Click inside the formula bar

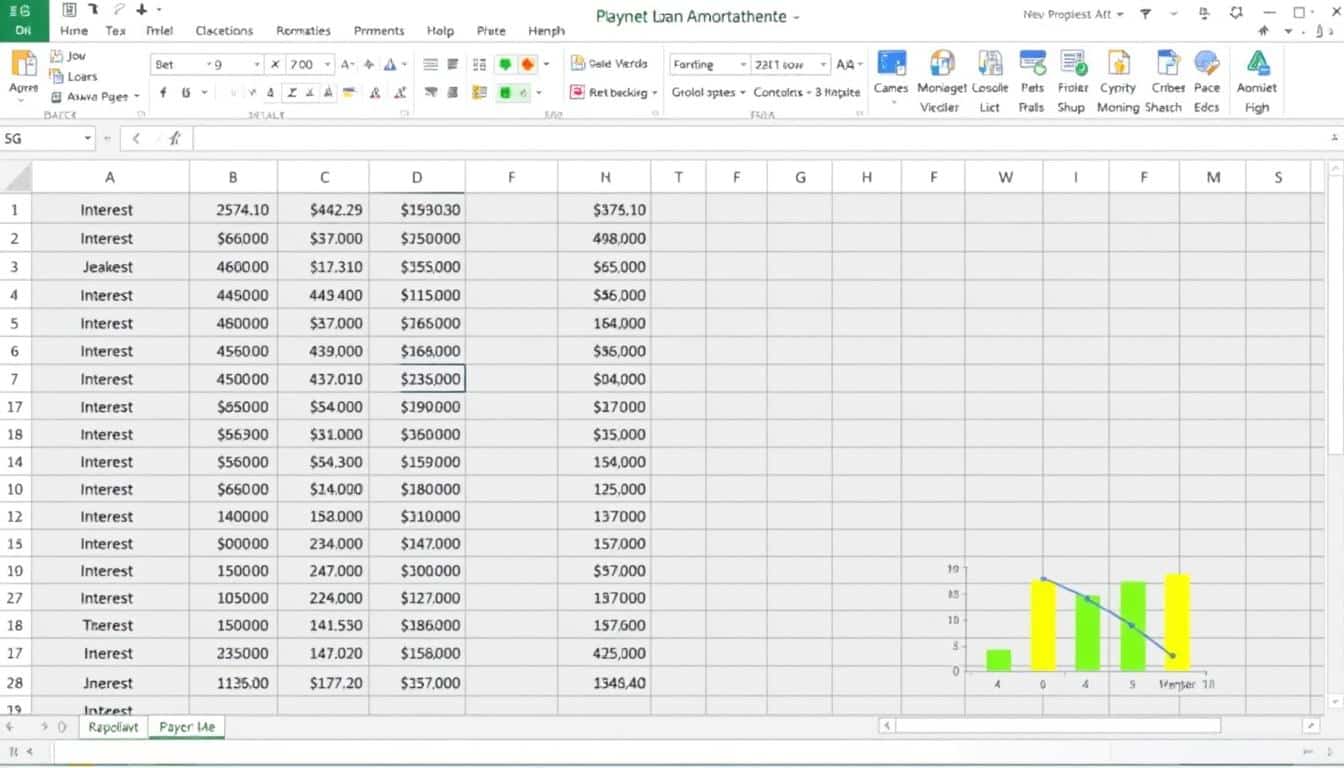coord(760,139)
